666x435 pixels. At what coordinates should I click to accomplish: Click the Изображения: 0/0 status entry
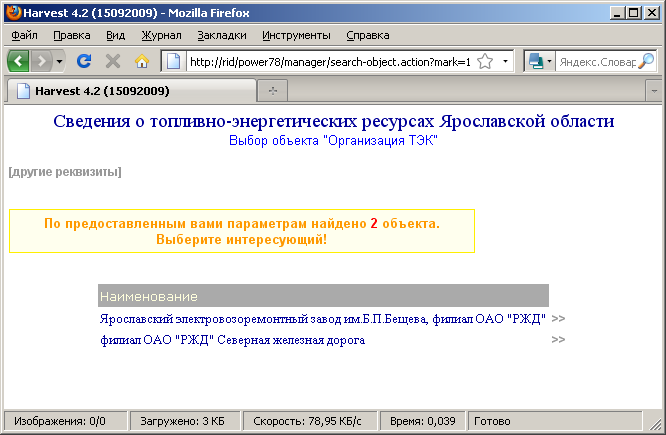point(65,421)
